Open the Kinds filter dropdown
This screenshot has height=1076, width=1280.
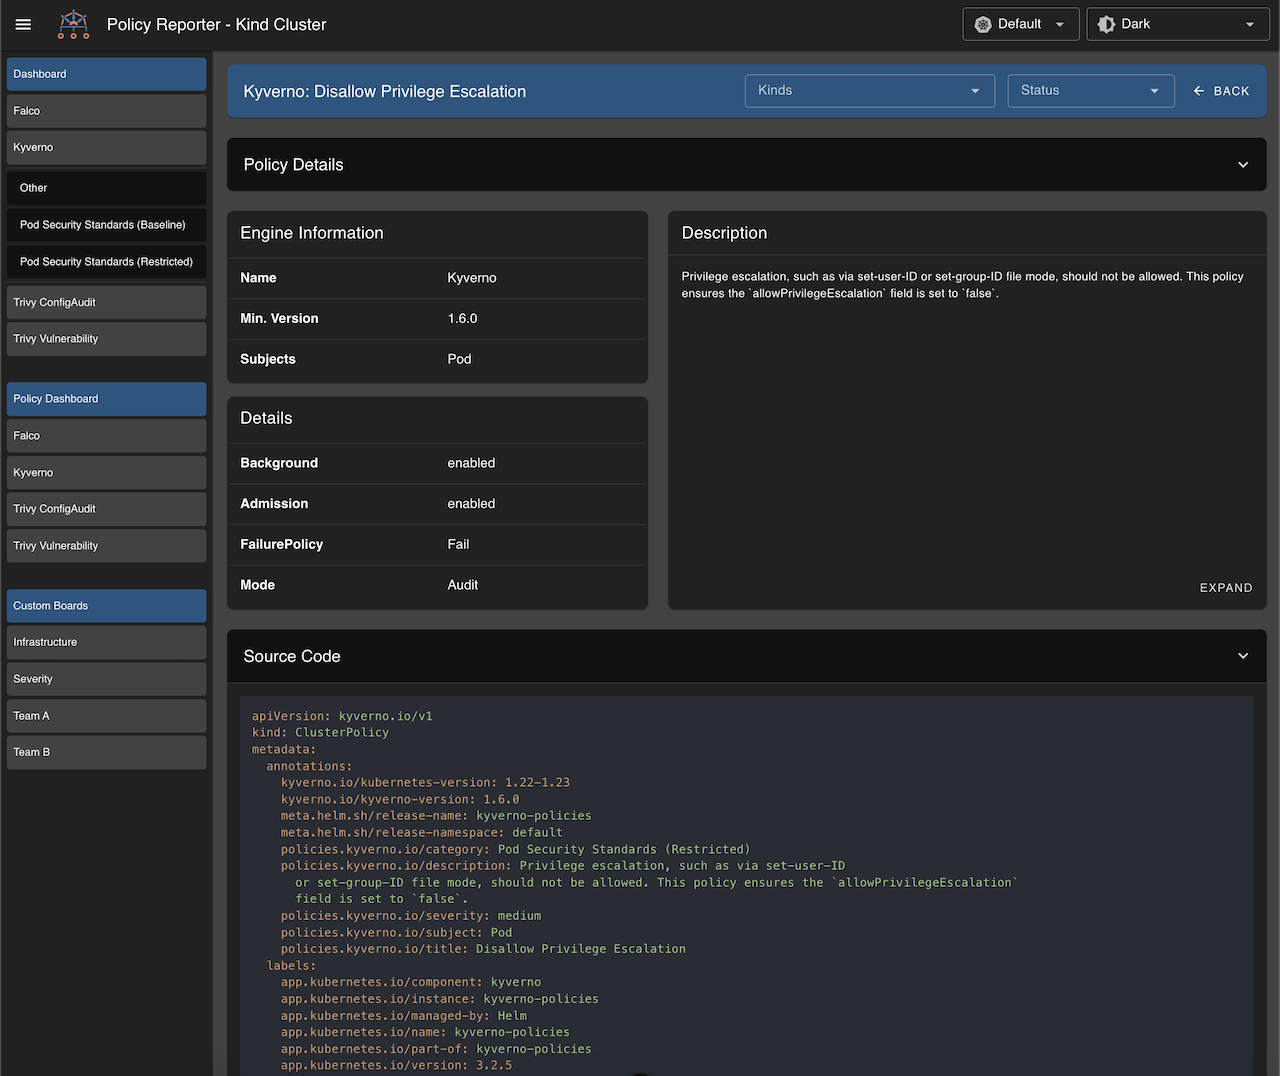click(x=869, y=91)
